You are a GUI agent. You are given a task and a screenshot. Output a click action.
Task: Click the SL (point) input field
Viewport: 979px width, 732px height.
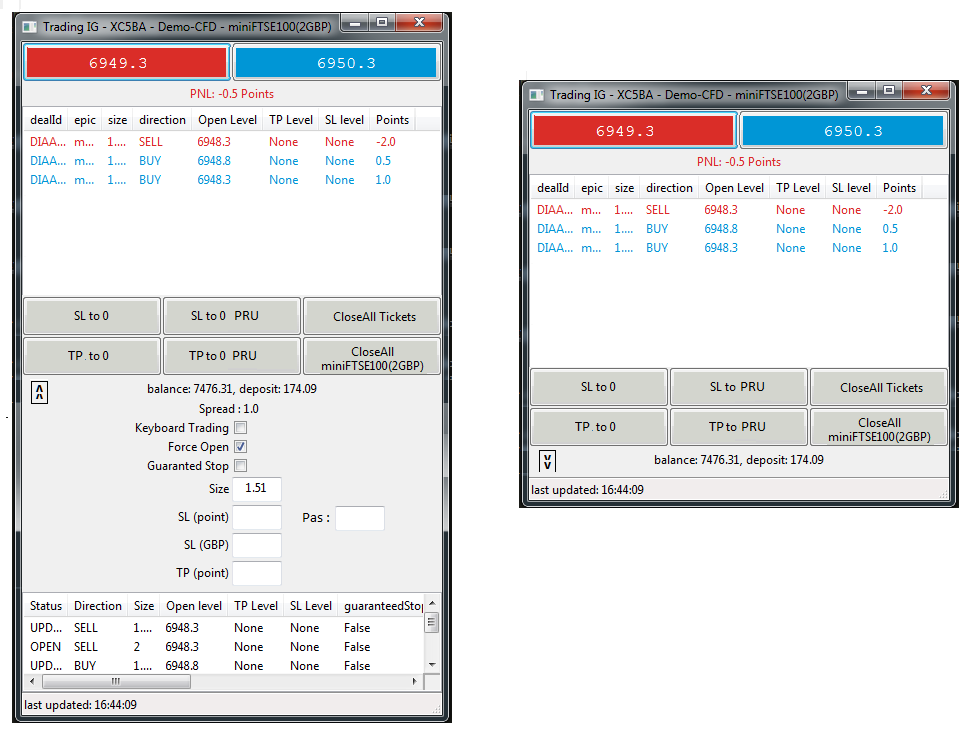257,517
